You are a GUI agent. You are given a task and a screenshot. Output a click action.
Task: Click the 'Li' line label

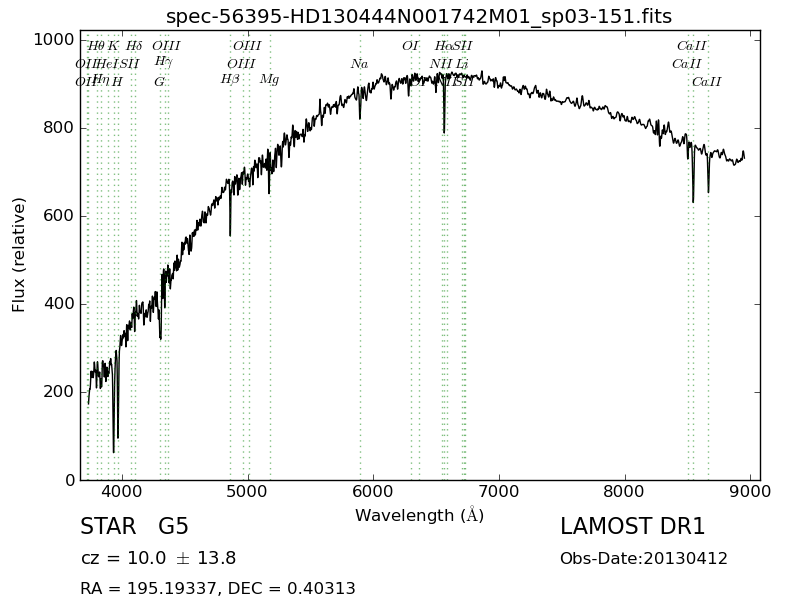tap(462, 64)
